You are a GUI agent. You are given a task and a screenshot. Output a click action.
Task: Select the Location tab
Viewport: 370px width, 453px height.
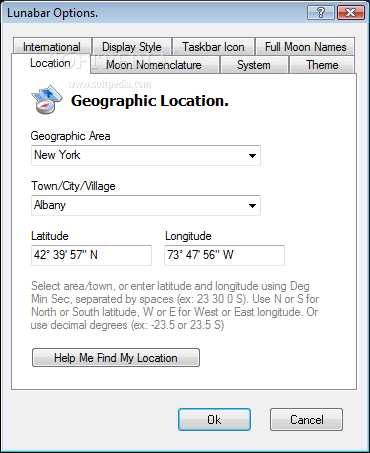coord(50,63)
